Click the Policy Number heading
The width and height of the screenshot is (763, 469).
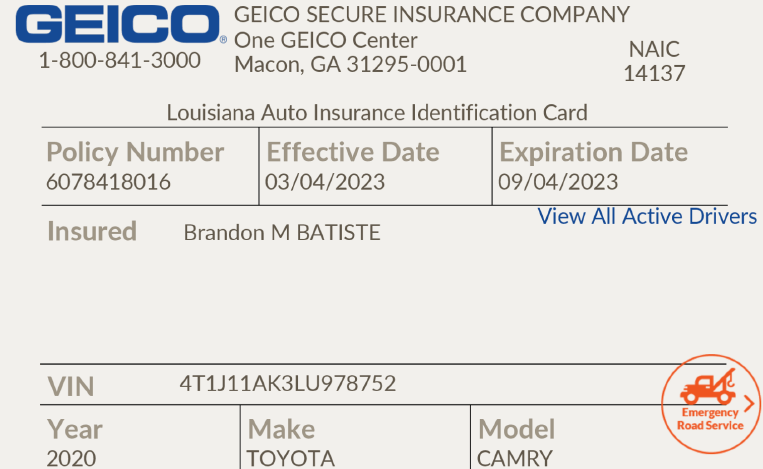click(x=135, y=152)
